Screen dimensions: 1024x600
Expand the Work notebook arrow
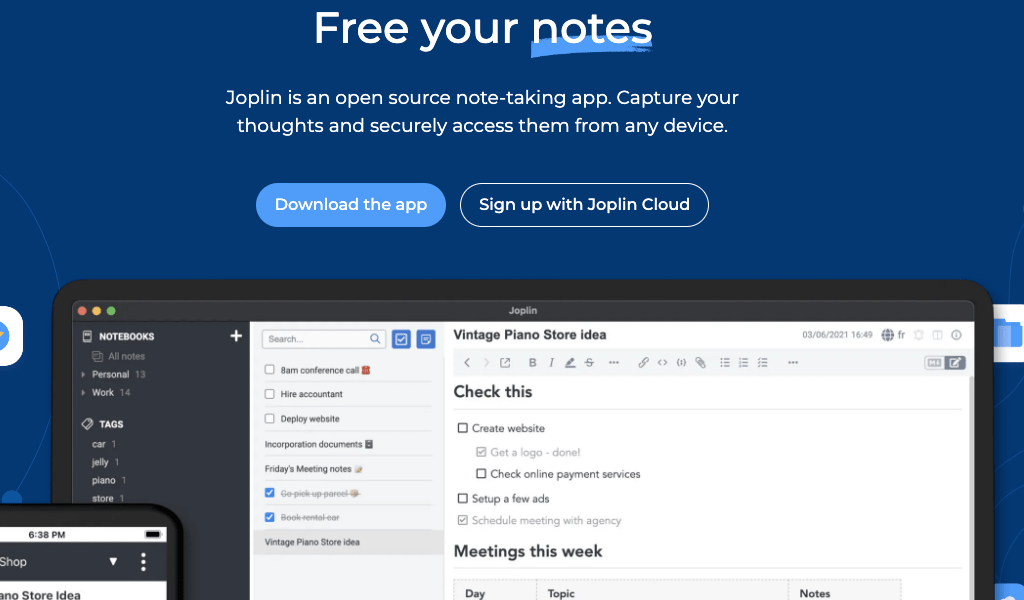[x=83, y=392]
